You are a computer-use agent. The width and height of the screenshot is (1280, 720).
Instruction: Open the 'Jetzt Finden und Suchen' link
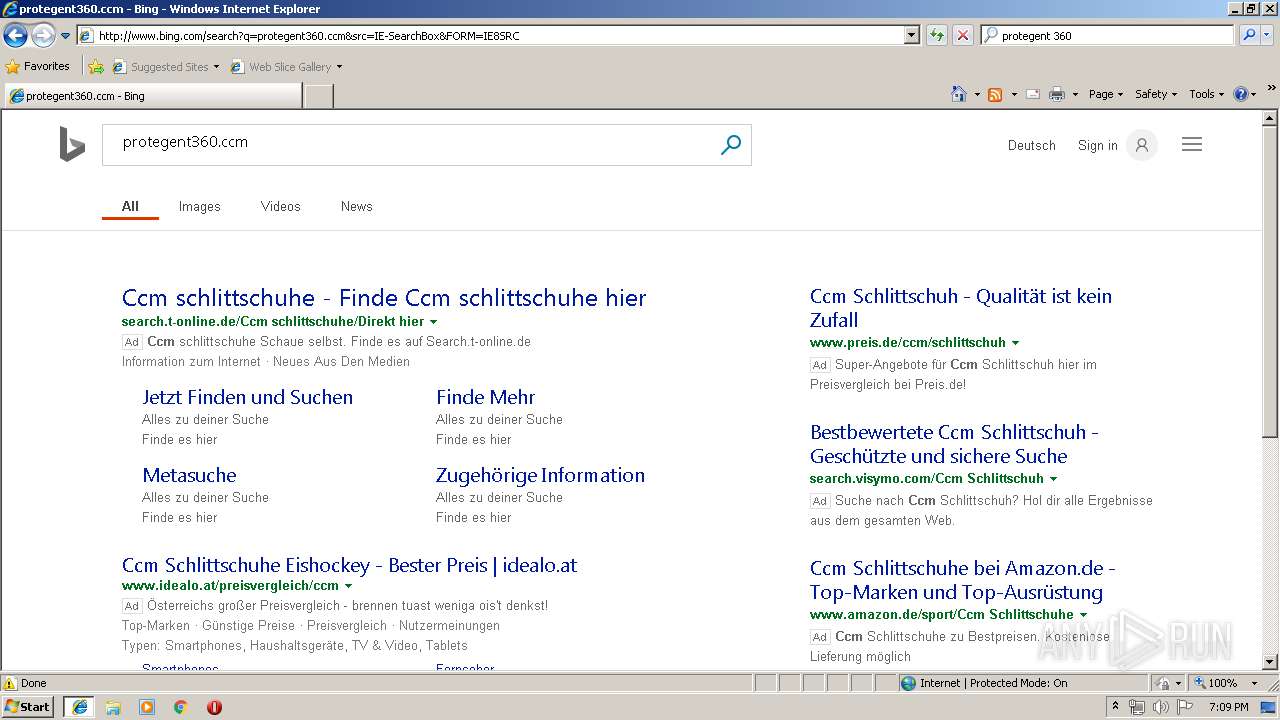pos(247,397)
